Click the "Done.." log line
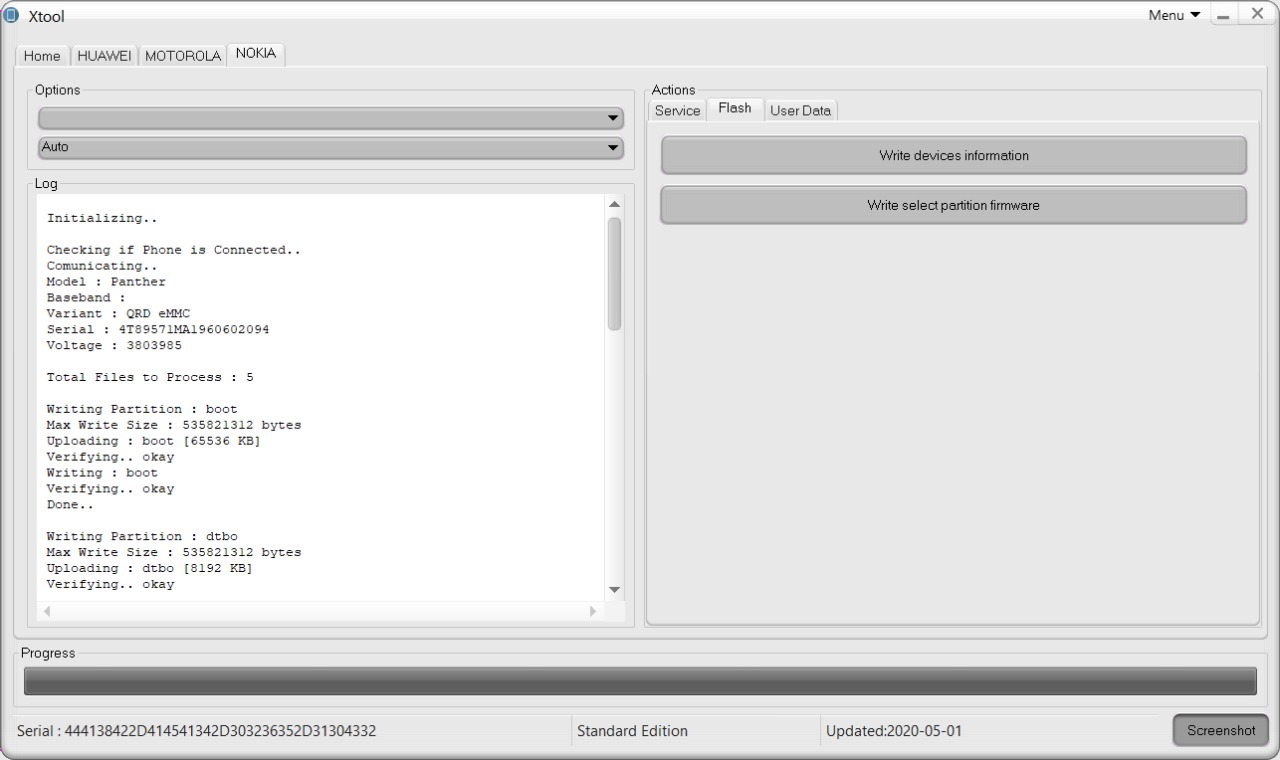Image resolution: width=1280 pixels, height=760 pixels. [70, 505]
